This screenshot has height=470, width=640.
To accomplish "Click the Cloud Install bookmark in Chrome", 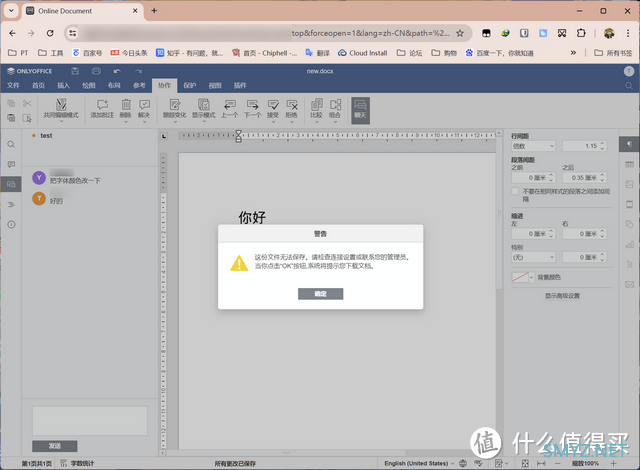I will tap(362, 53).
